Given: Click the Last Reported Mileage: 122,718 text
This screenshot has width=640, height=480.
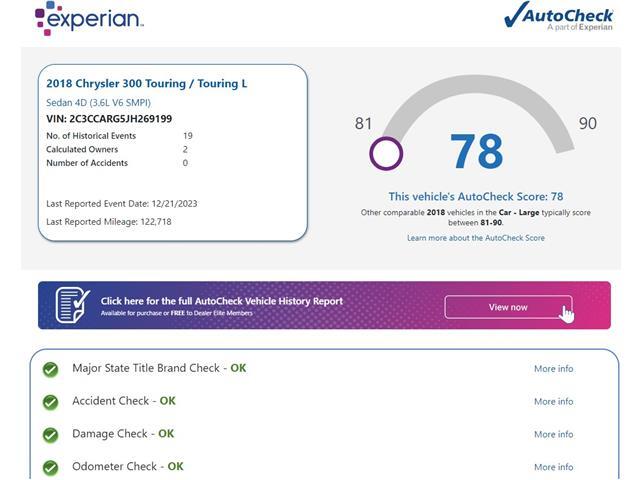Looking at the screenshot, I should point(109,222).
